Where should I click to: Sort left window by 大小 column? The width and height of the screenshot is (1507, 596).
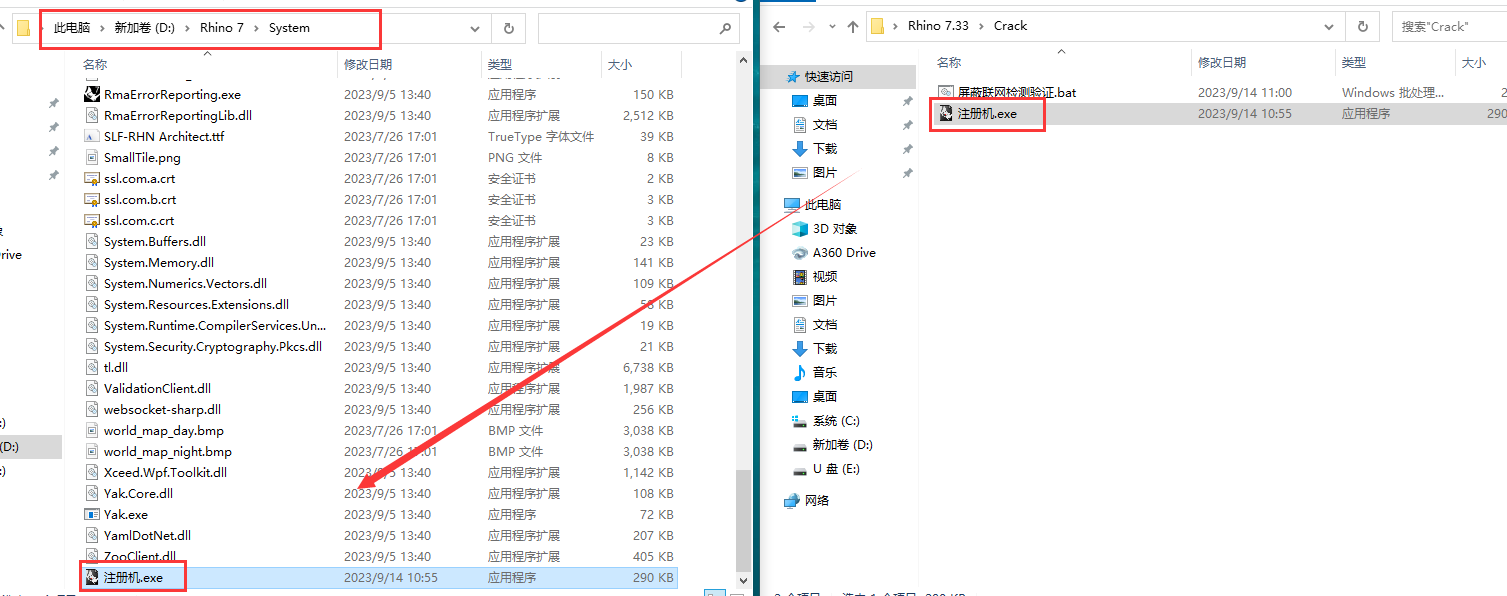pos(619,65)
